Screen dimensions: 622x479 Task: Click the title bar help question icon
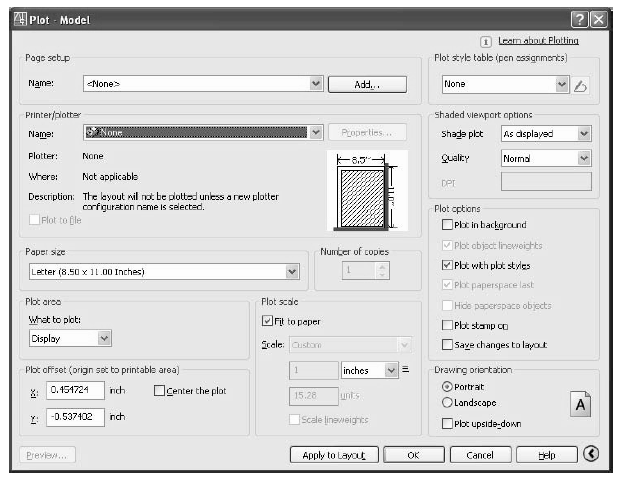(x=578, y=19)
